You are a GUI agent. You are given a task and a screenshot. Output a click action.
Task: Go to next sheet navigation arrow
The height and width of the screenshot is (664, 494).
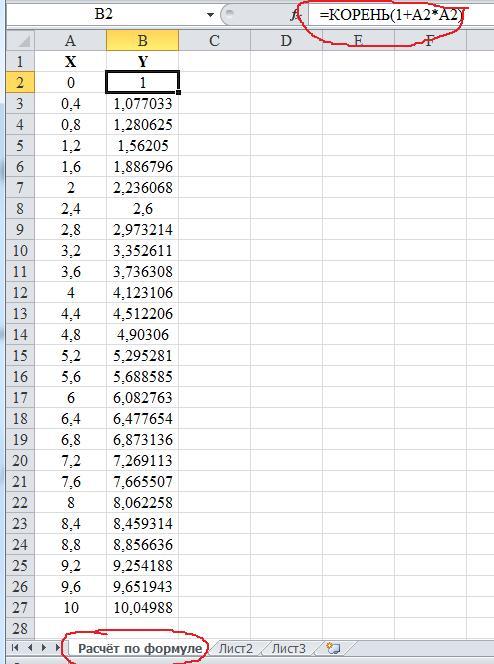coord(44,647)
